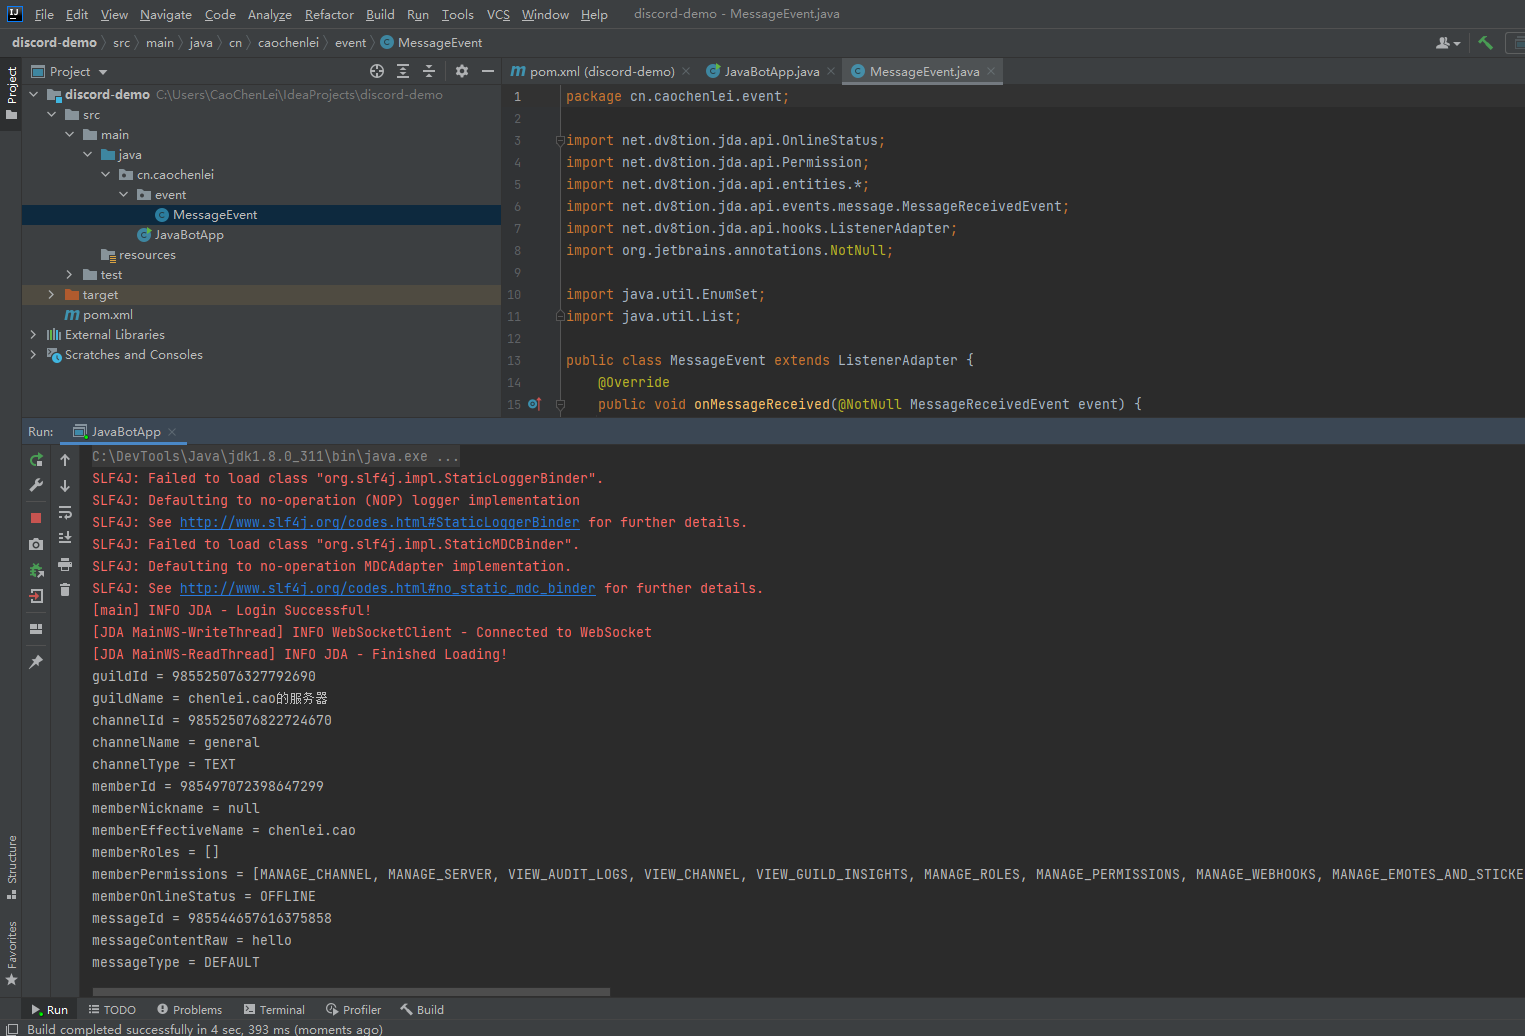
Task: Select pom.xml in project tree
Action: tap(98, 315)
